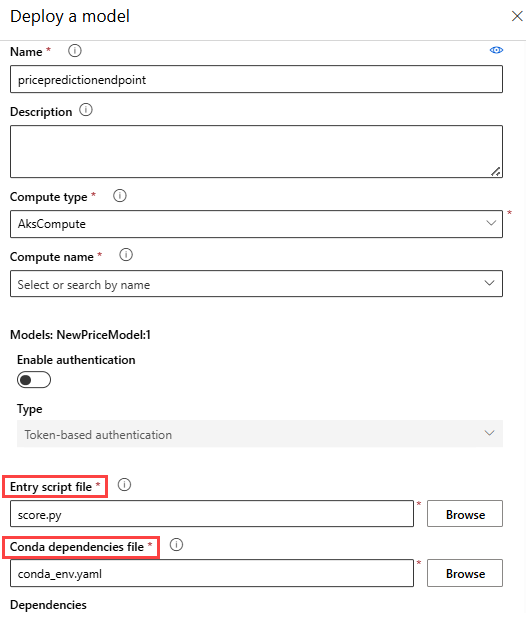
Task: Browse for the Conda dependencies file
Action: click(465, 573)
